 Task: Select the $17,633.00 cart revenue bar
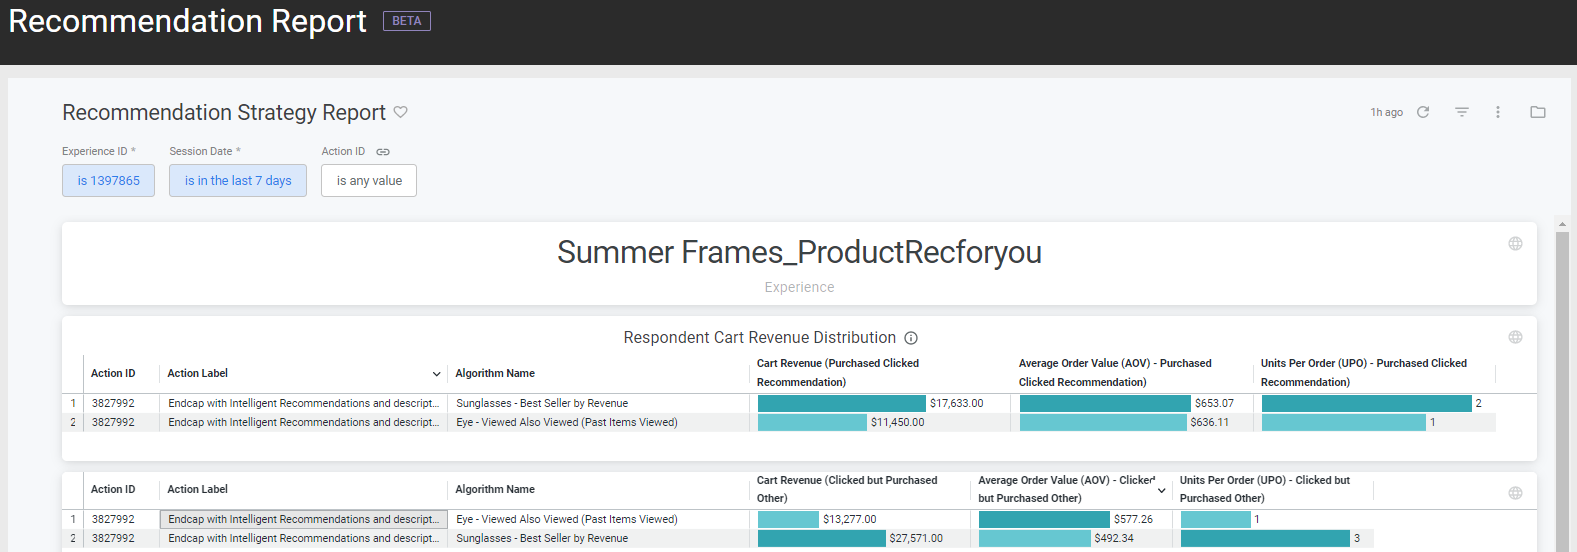pos(841,403)
